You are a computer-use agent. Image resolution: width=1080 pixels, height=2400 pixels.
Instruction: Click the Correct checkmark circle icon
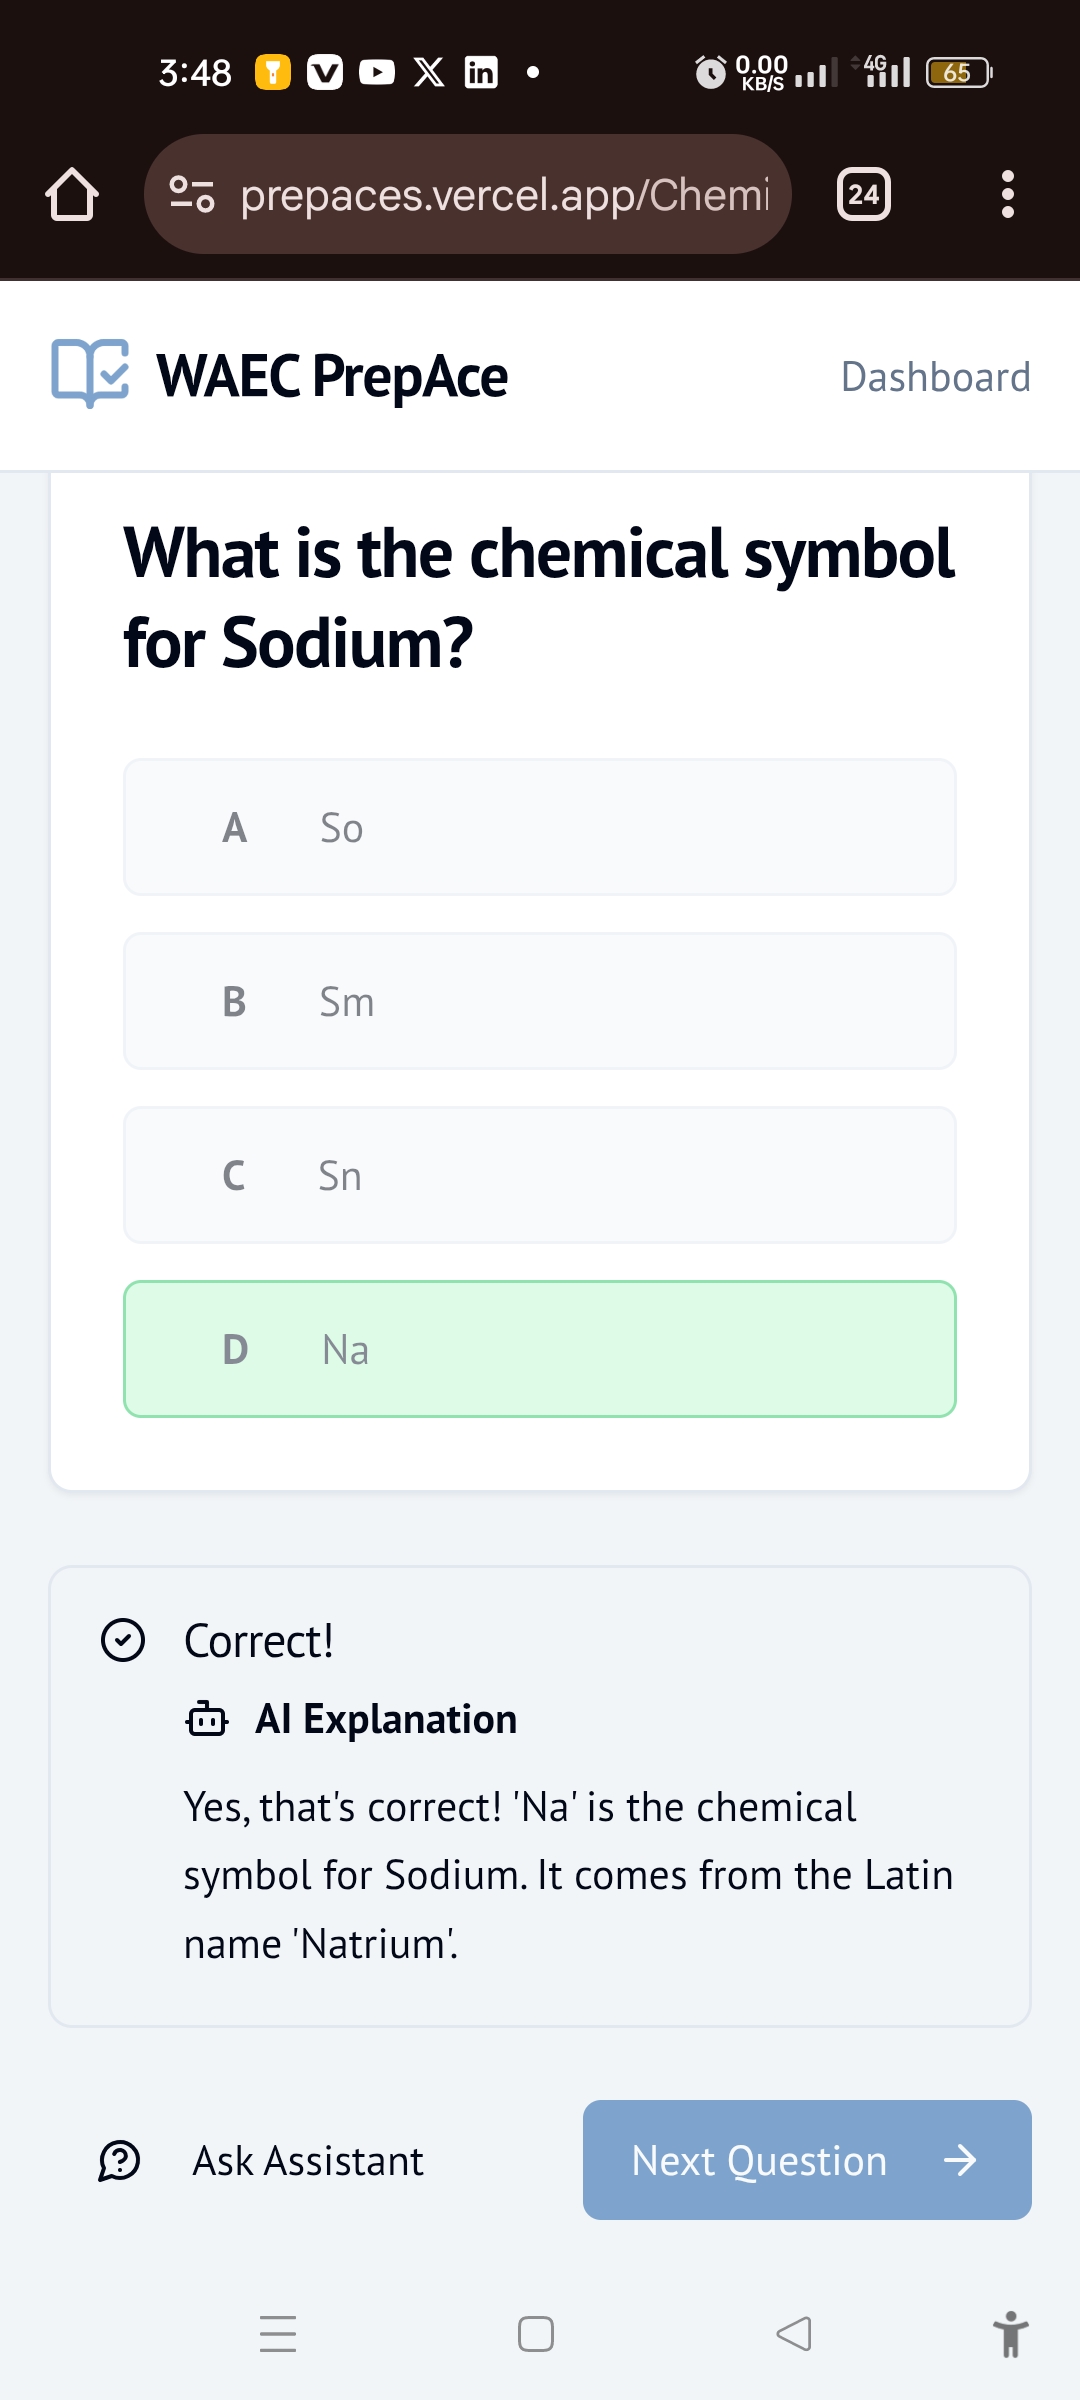[123, 1640]
